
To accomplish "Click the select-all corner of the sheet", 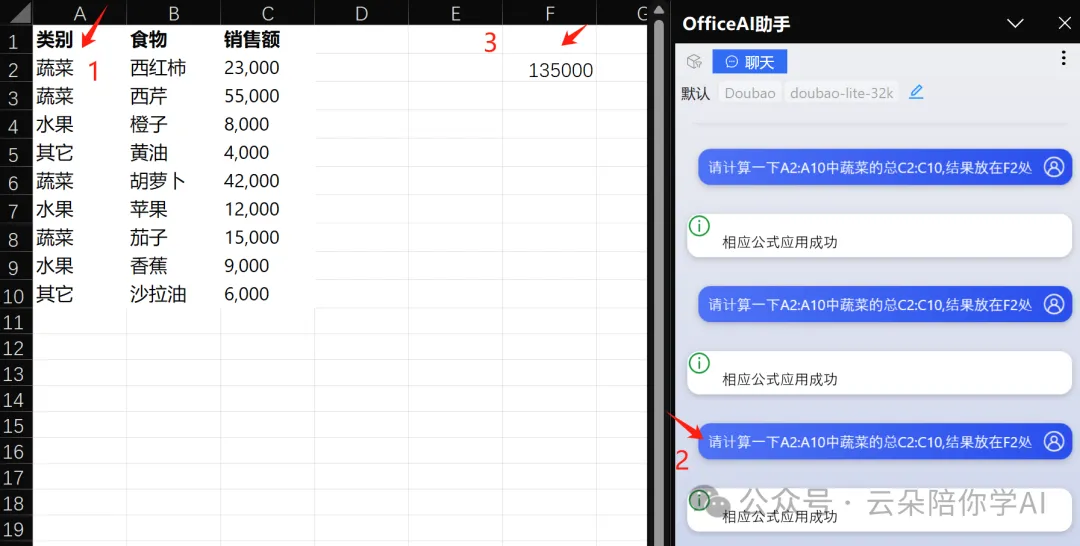I will tap(16, 12).
